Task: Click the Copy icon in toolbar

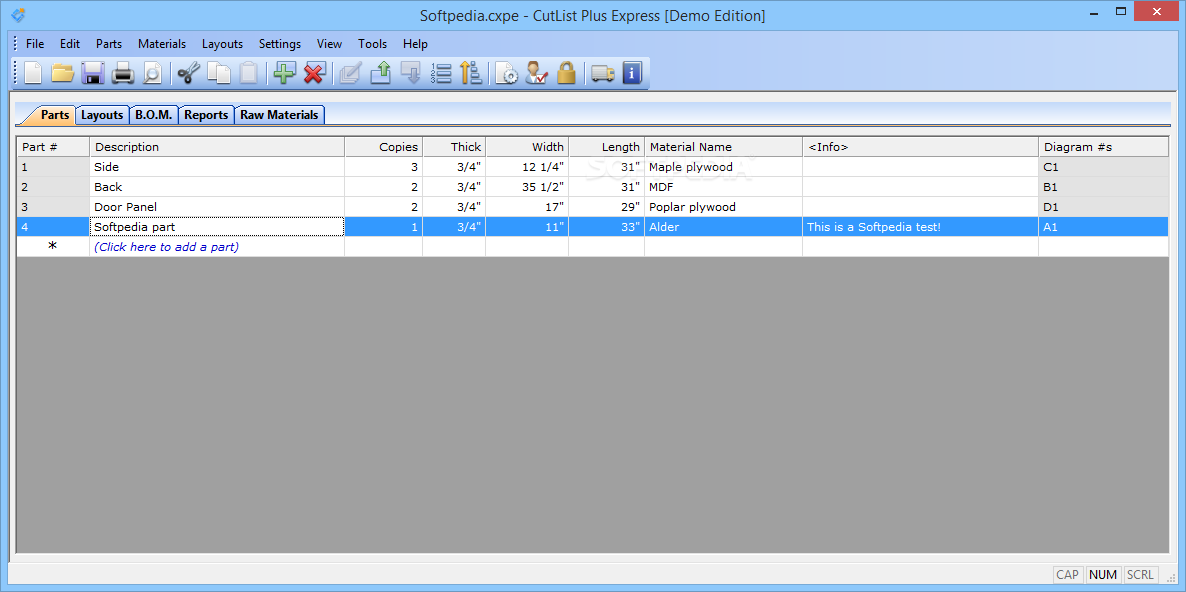Action: (219, 73)
